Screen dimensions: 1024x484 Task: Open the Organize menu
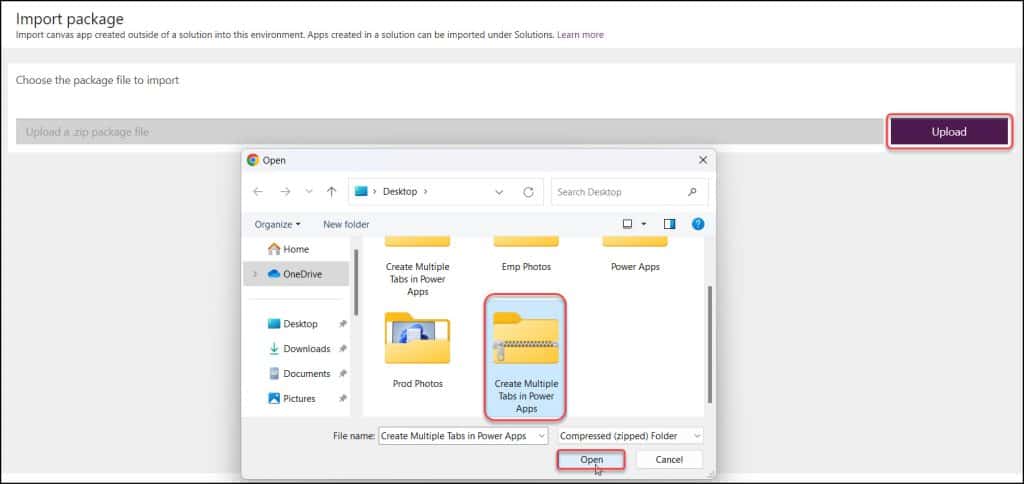[x=278, y=224]
